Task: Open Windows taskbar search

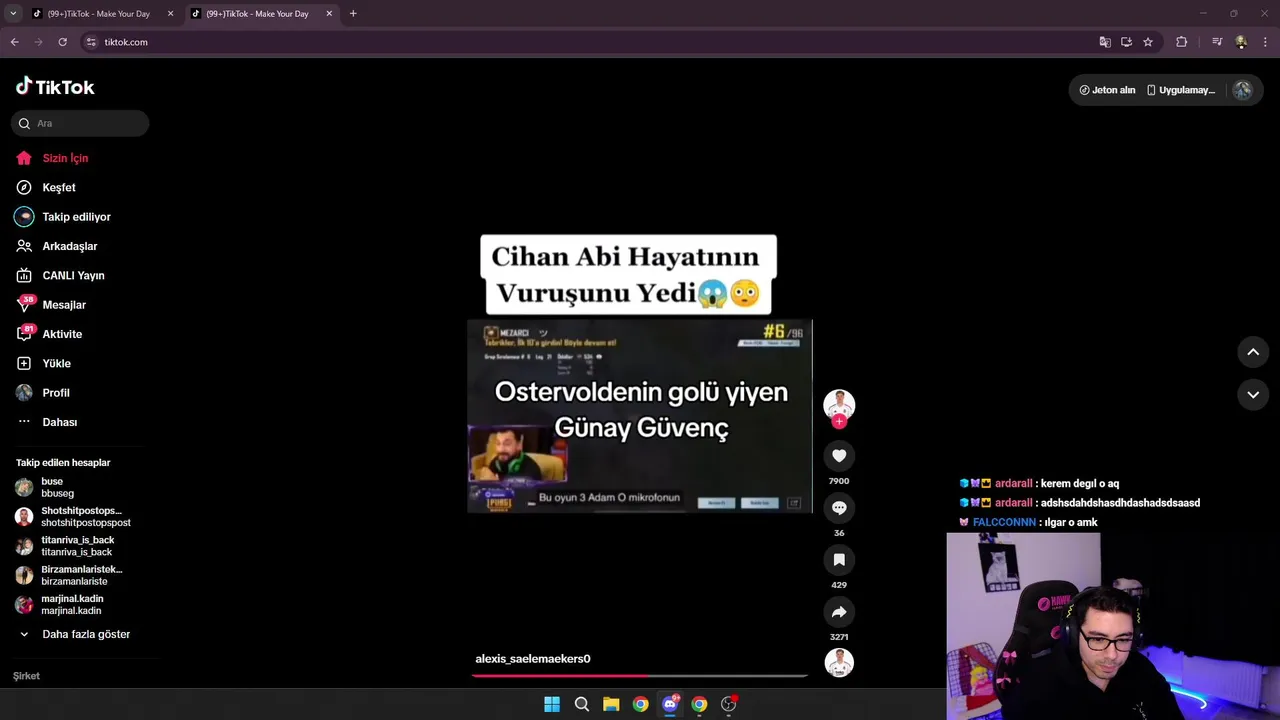Action: click(x=581, y=704)
